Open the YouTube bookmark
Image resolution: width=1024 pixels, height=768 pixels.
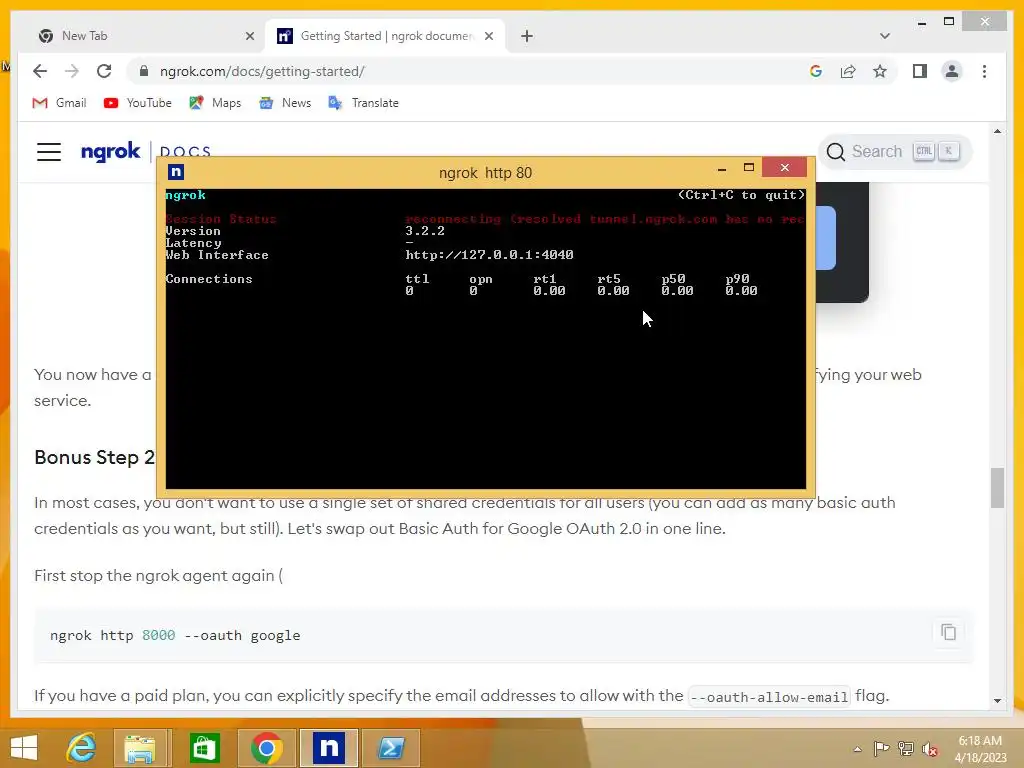[137, 103]
